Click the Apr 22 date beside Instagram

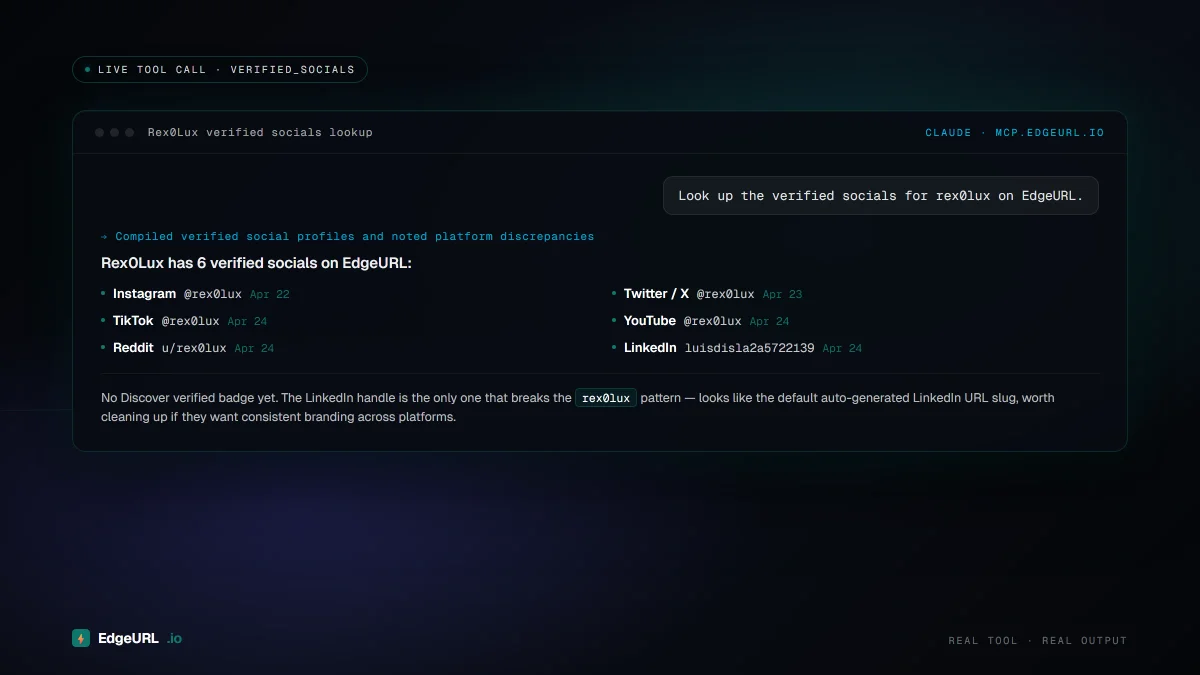point(269,295)
